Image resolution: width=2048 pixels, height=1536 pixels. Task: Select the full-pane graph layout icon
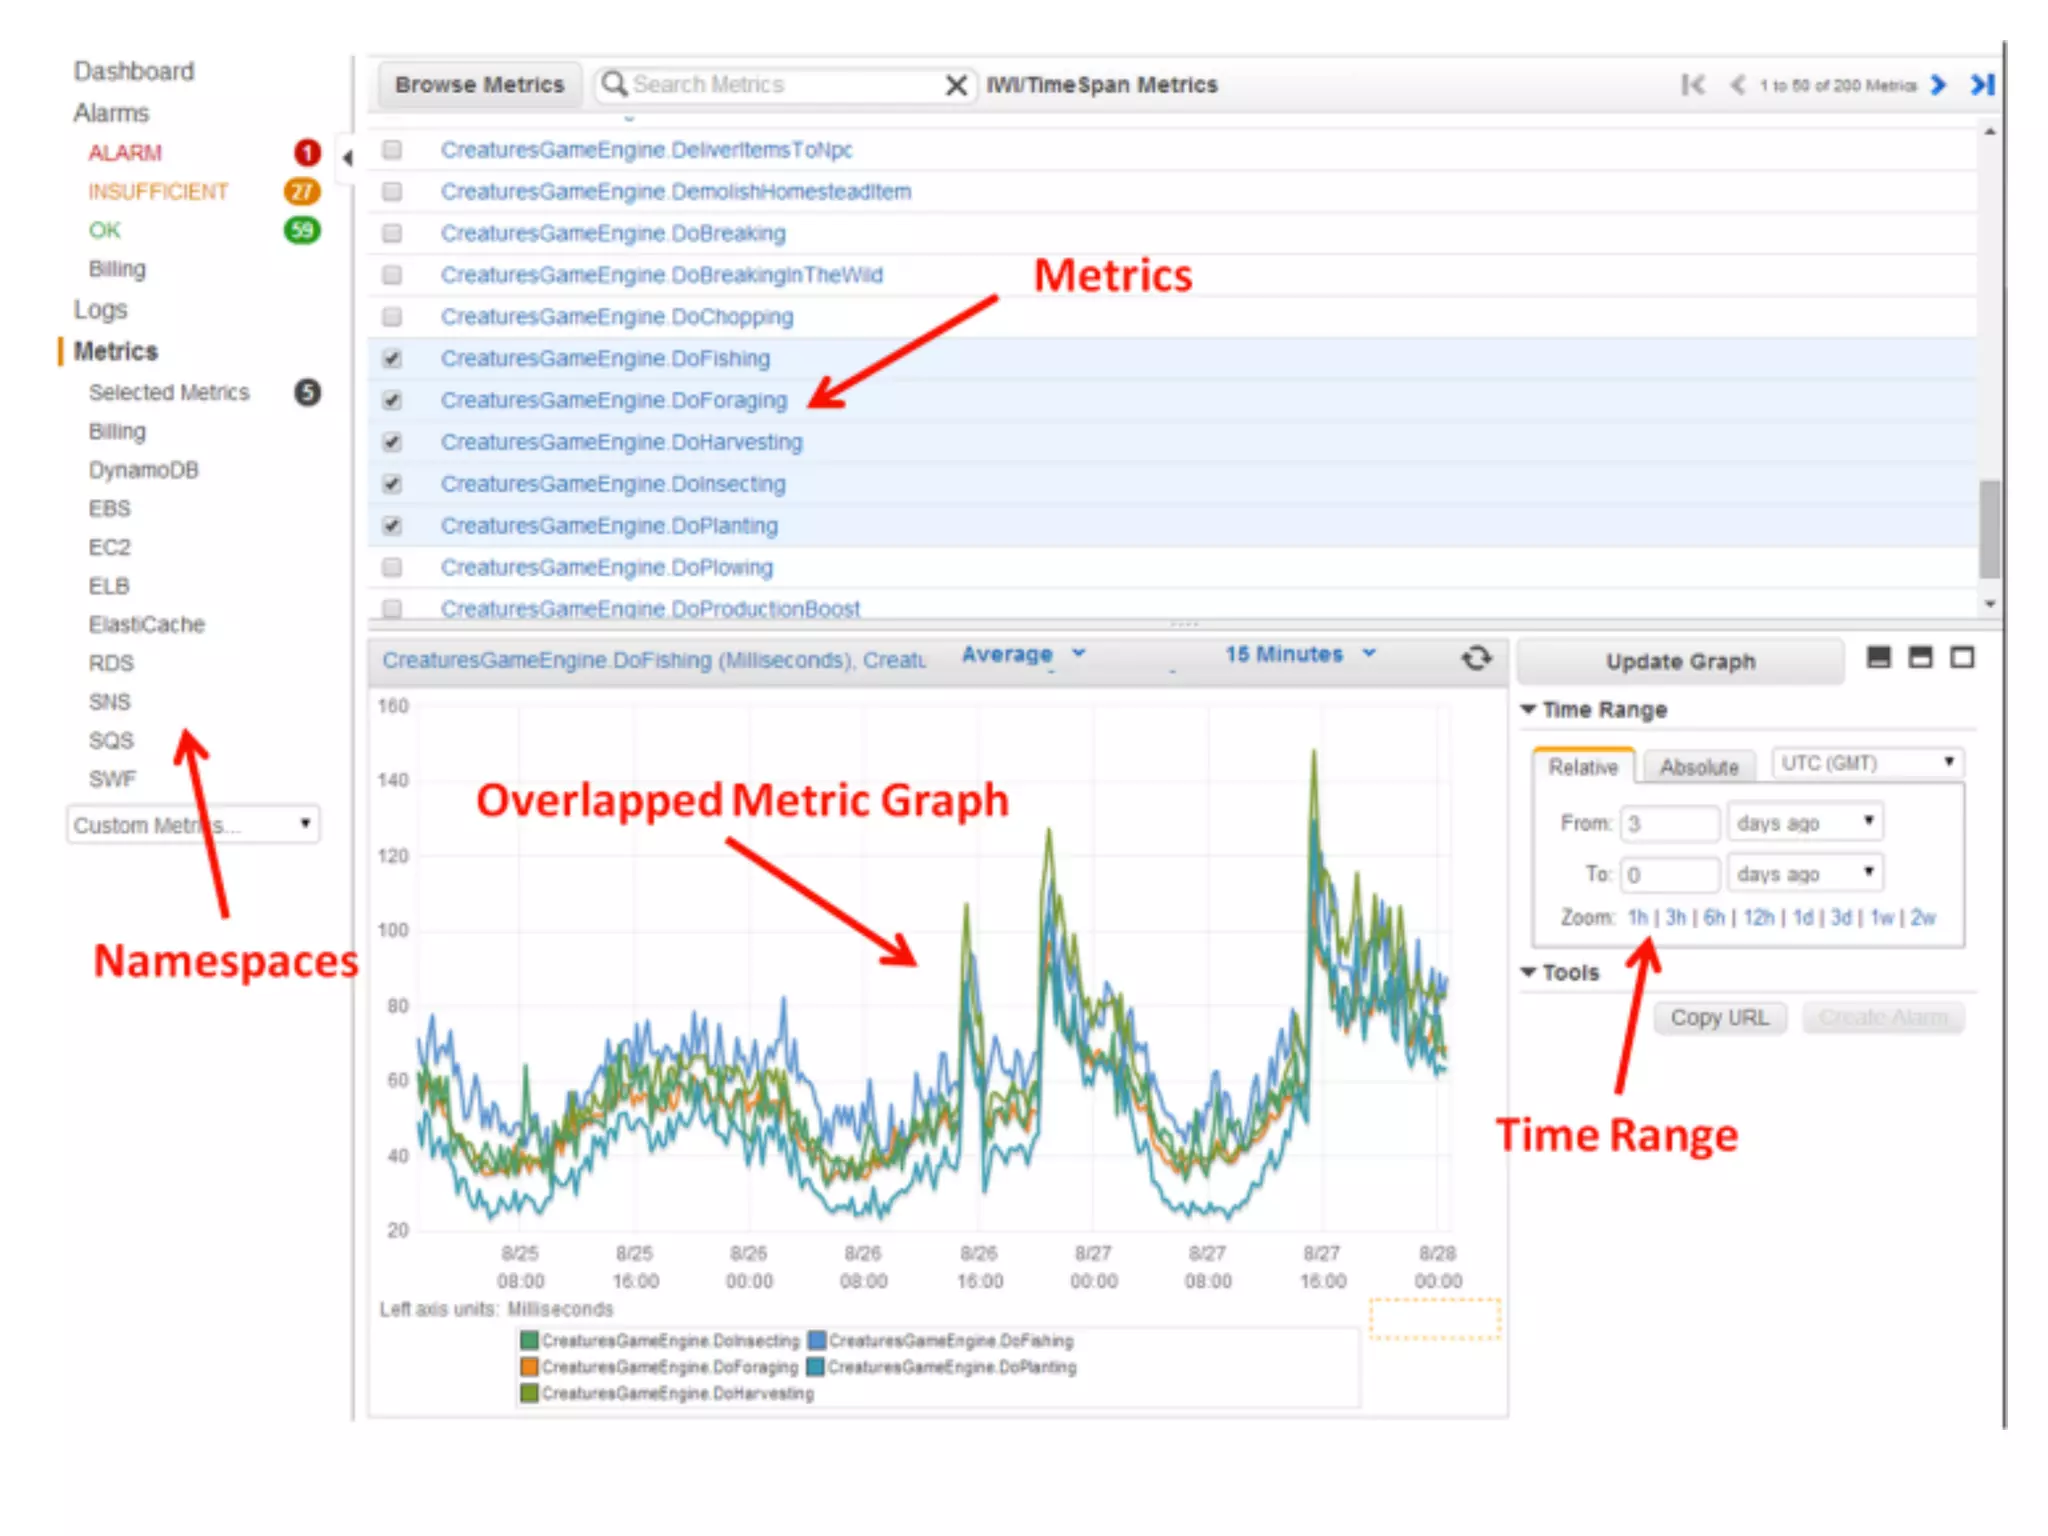1962,657
